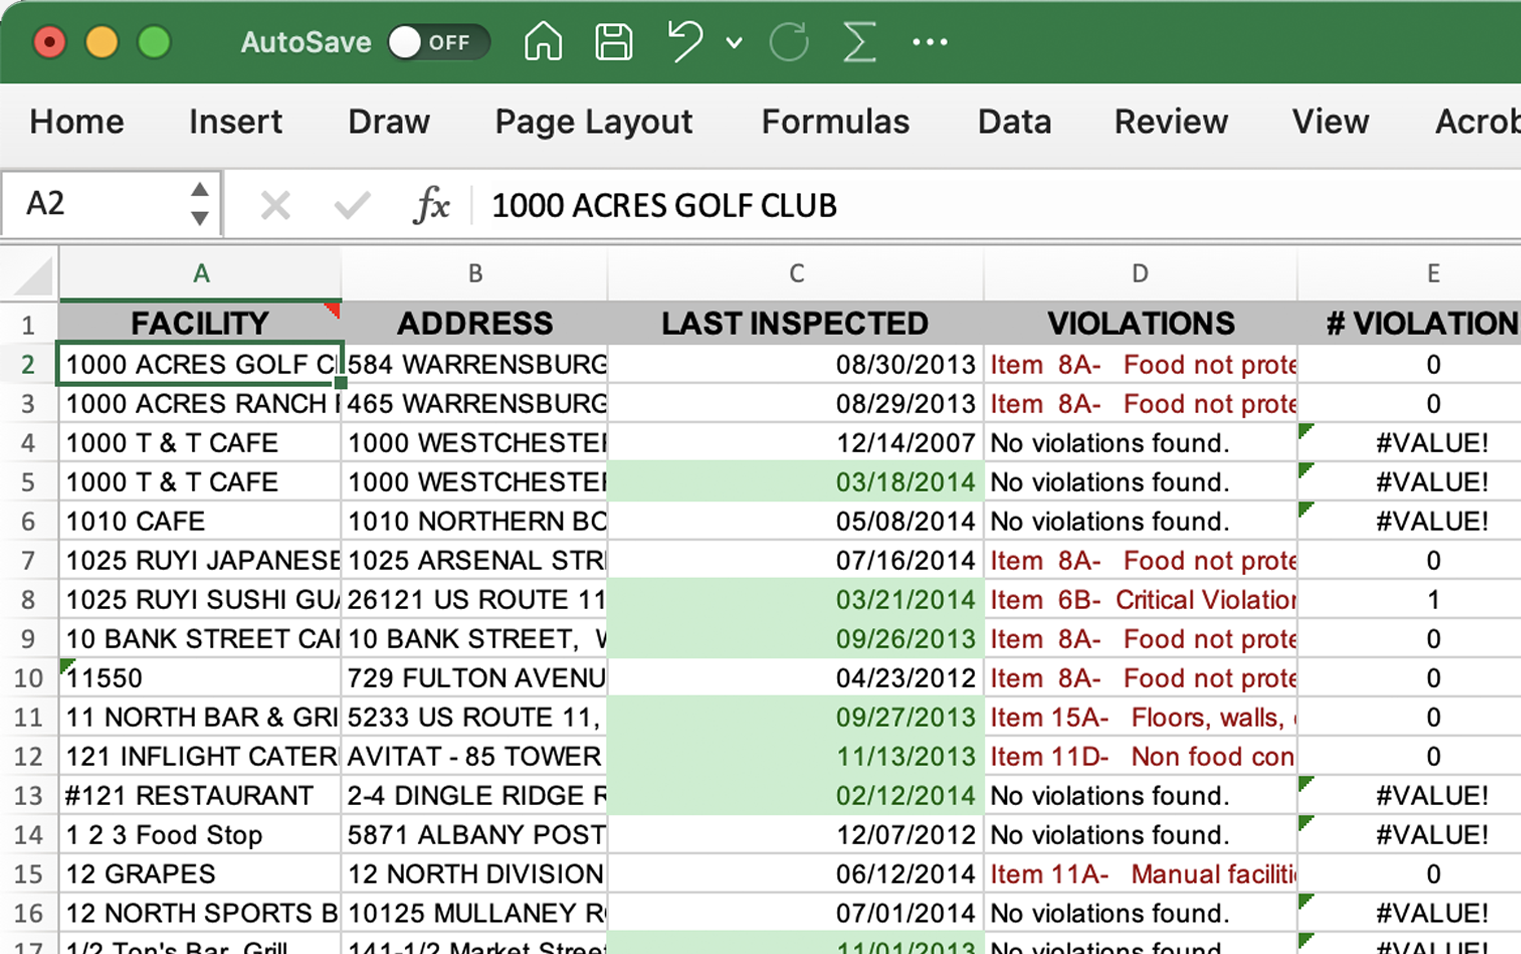Open the Name Box dropdown arrows
Viewport: 1521px width, 954px height.
(200, 204)
